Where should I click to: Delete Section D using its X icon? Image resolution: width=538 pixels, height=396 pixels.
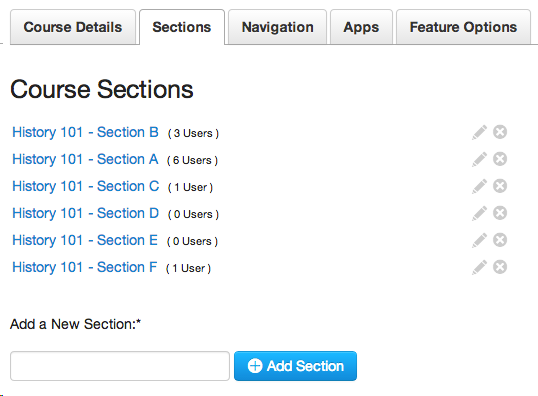pyautogui.click(x=500, y=213)
